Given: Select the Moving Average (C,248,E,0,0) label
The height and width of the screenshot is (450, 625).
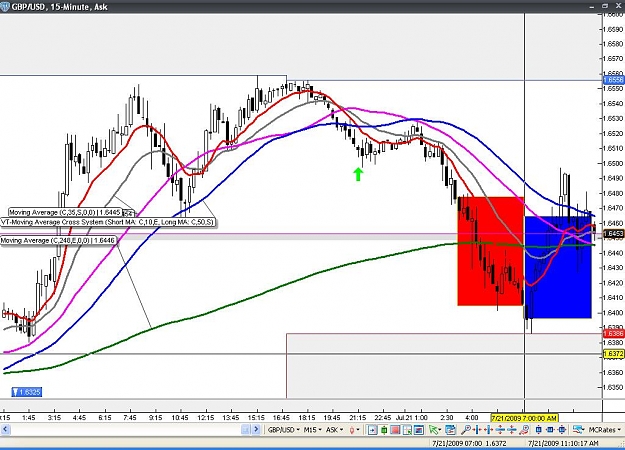Looking at the screenshot, I should point(58,240).
